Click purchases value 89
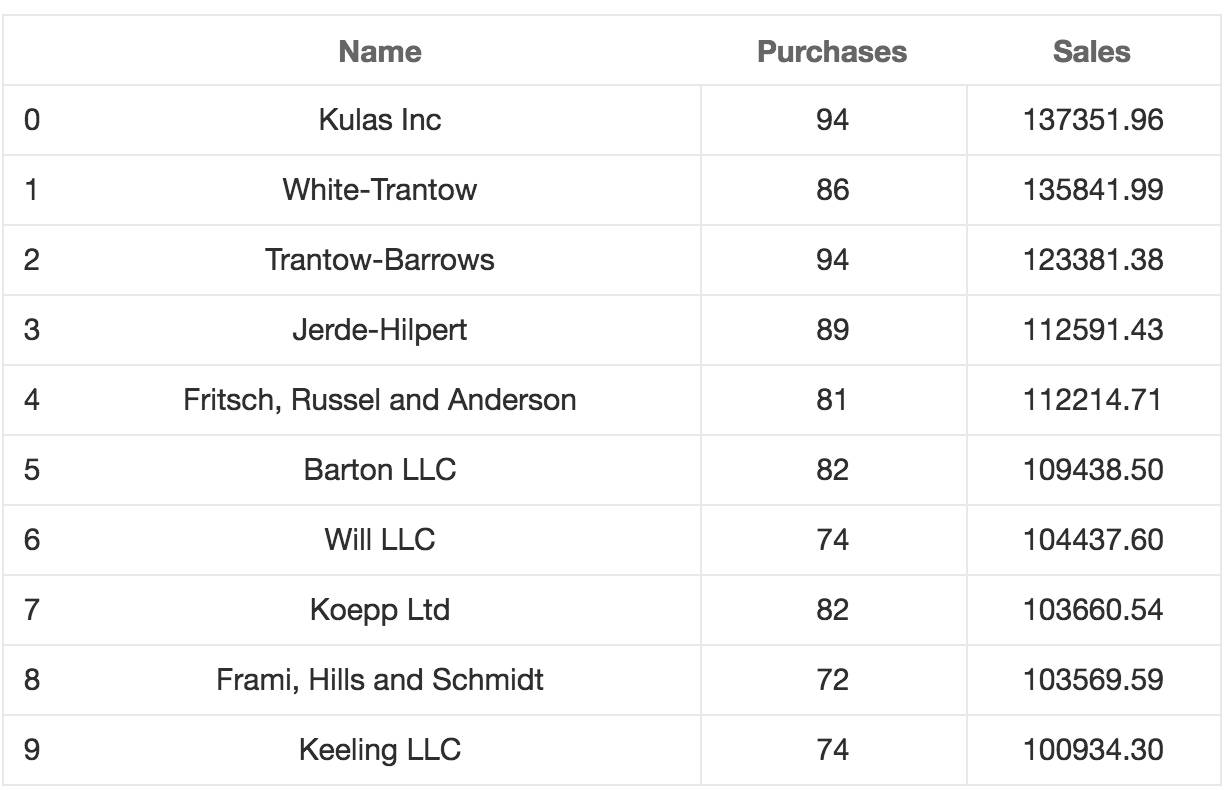 [x=832, y=330]
